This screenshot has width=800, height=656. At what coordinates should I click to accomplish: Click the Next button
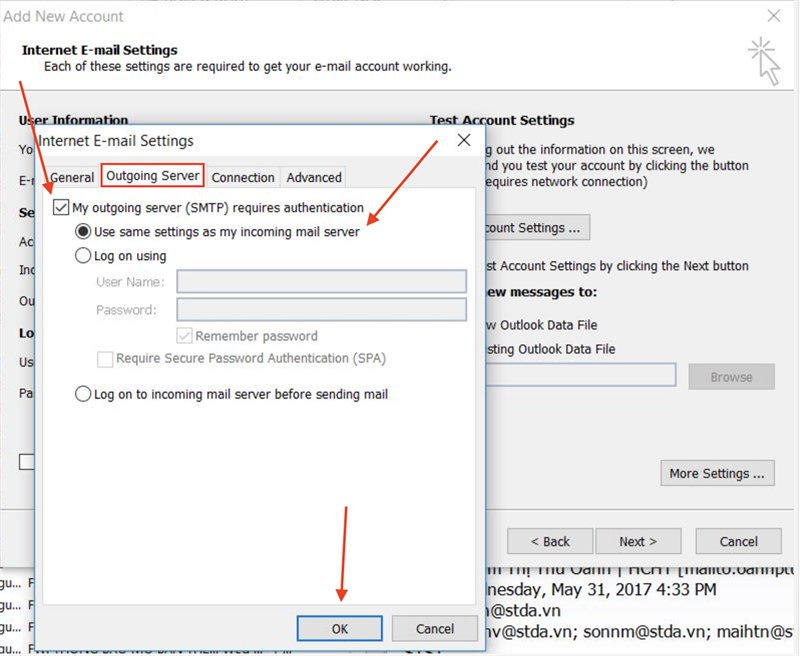point(638,541)
